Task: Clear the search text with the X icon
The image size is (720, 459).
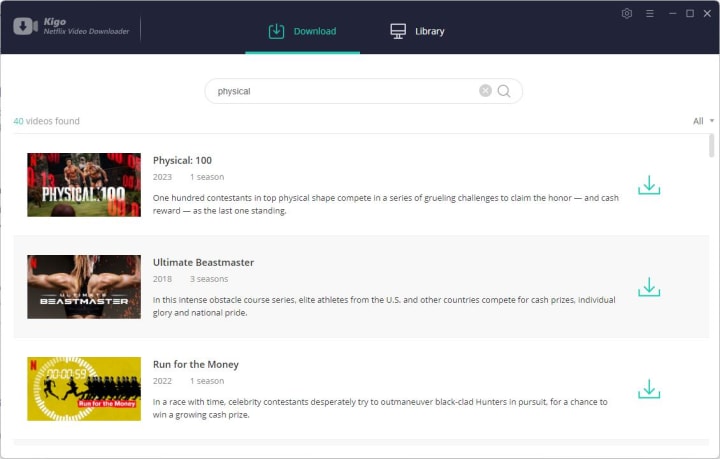Action: coord(485,91)
